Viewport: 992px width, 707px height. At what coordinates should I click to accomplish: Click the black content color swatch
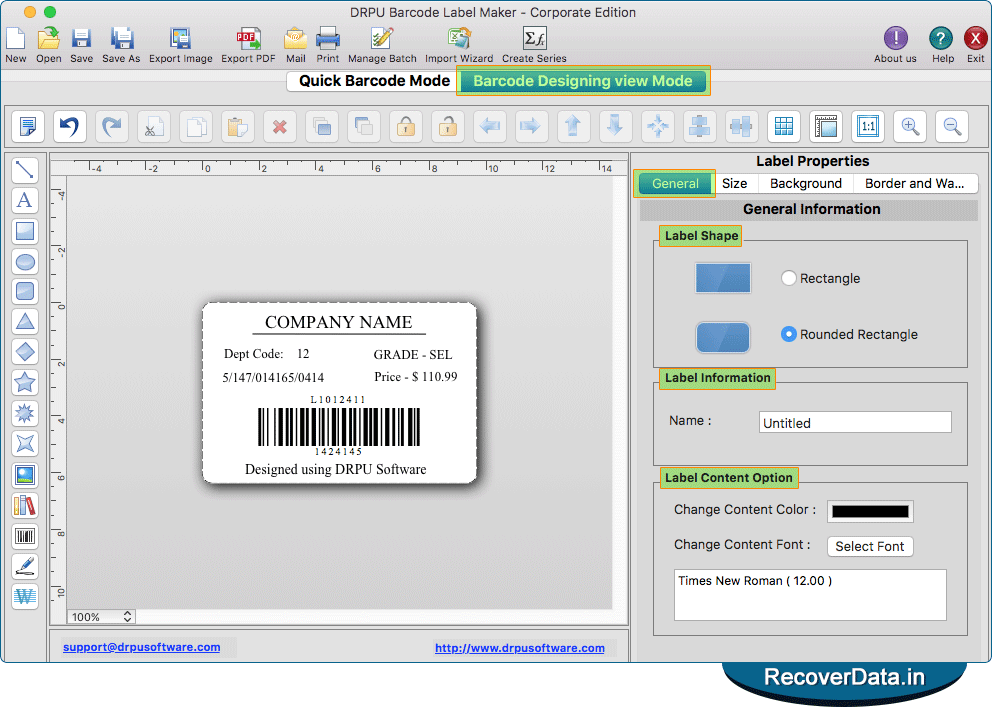coord(870,511)
